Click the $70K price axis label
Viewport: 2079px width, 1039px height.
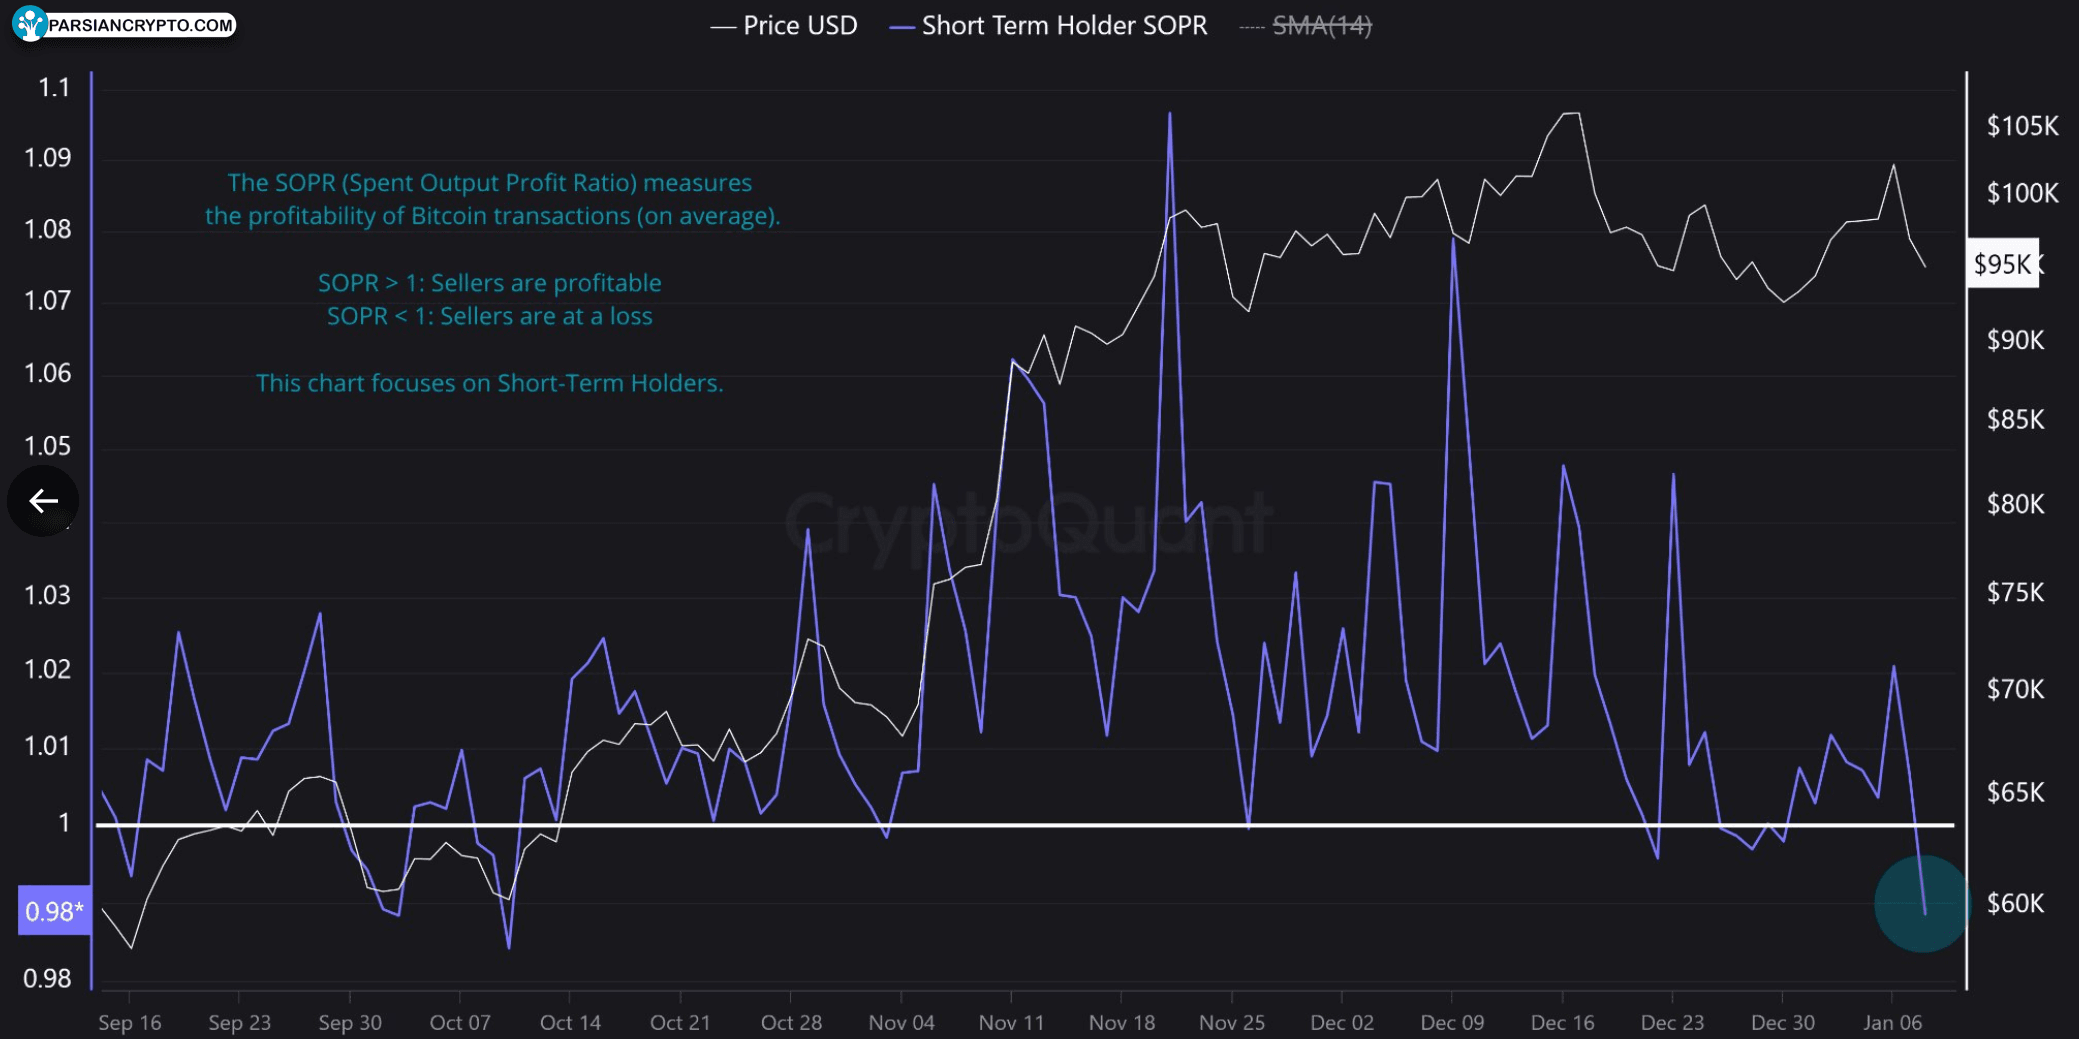tap(2015, 689)
